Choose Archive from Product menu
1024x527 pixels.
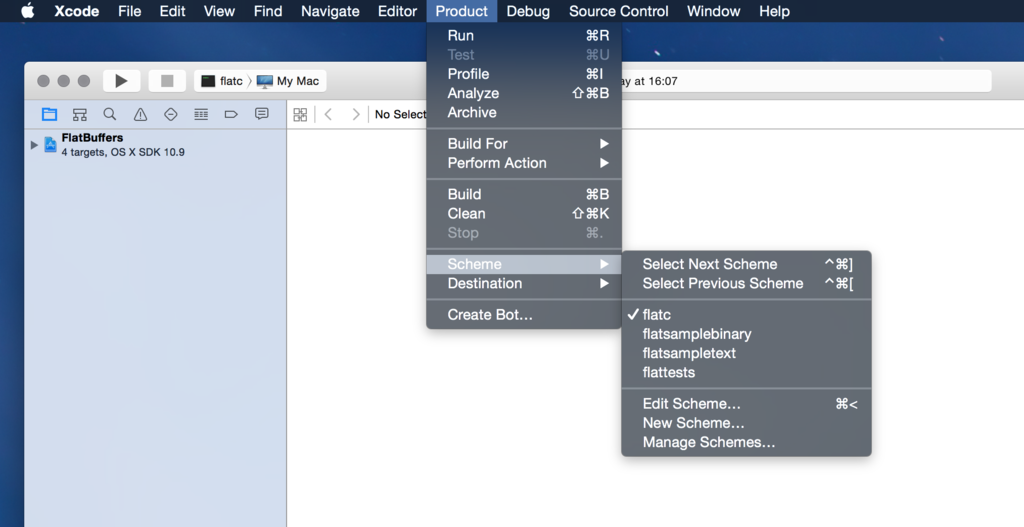point(524,112)
